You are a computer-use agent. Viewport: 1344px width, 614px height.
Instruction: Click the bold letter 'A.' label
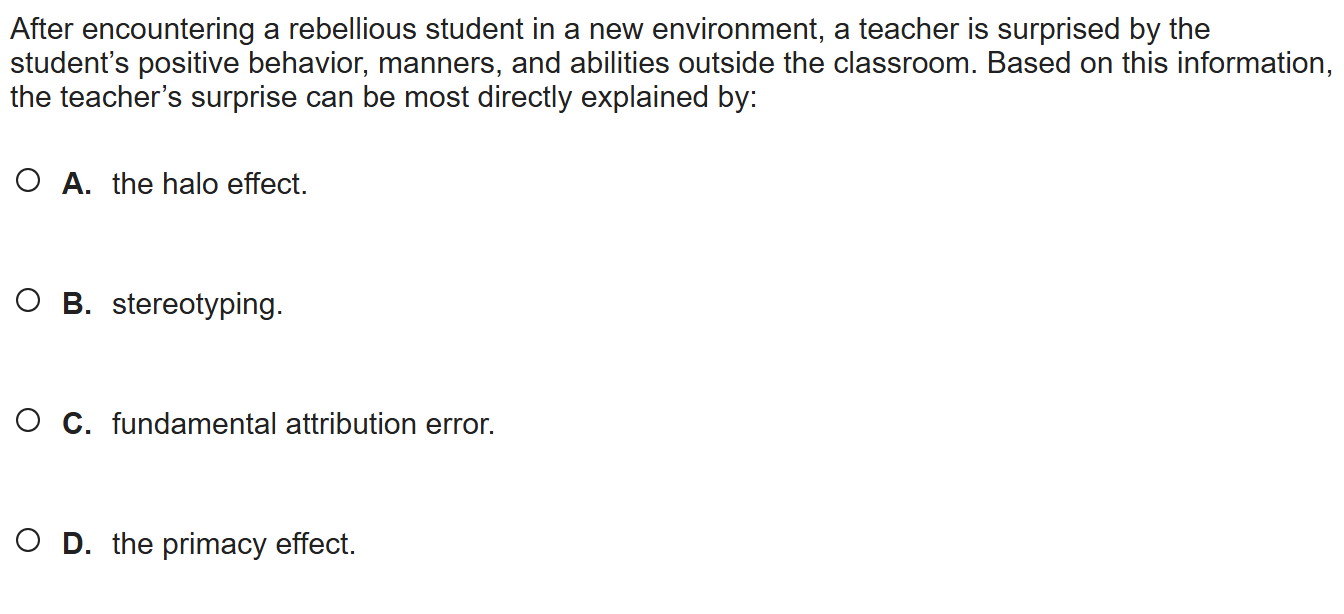coord(77,184)
